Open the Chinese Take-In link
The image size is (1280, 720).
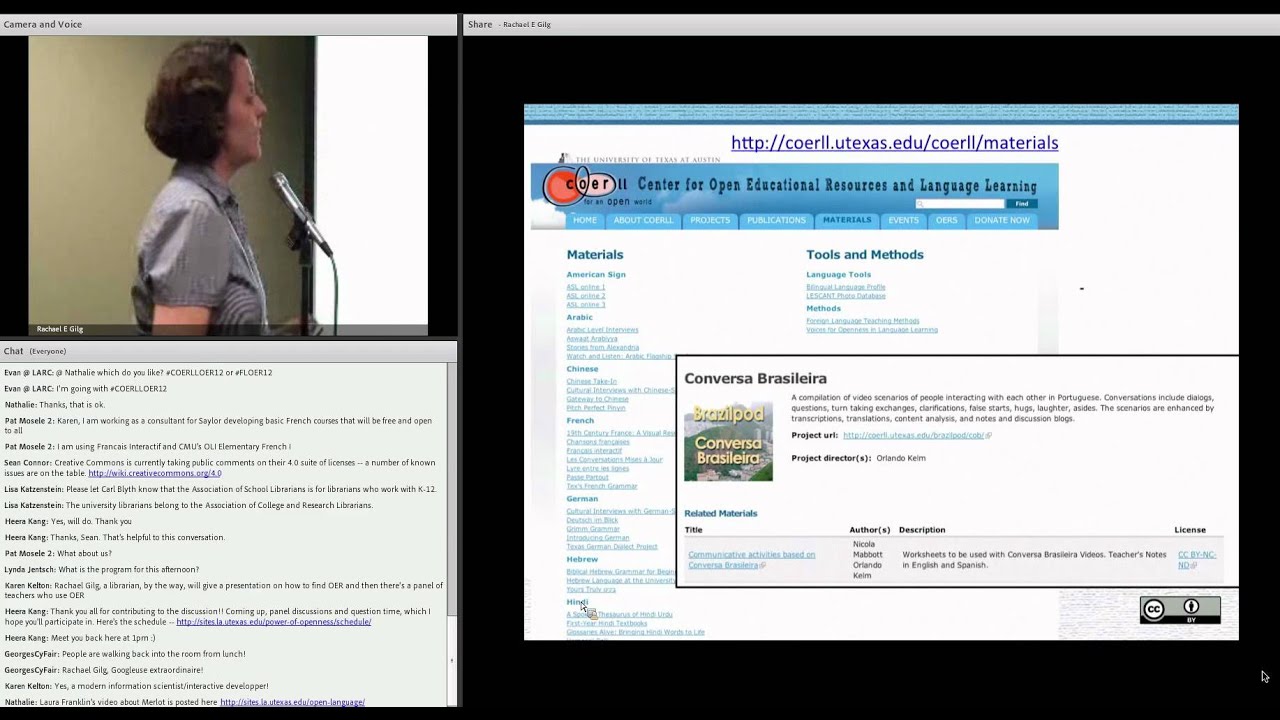592,381
